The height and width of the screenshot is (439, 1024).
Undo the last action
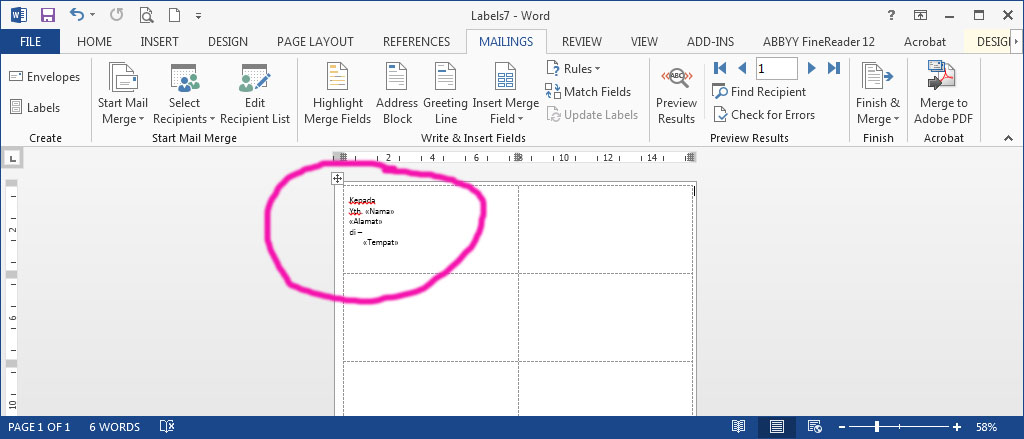click(76, 14)
